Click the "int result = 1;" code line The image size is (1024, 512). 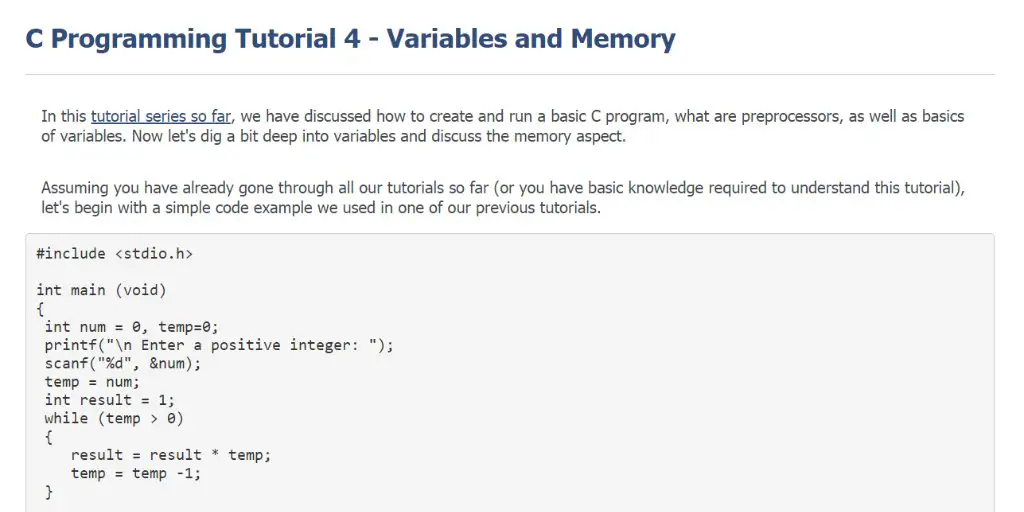(110, 400)
